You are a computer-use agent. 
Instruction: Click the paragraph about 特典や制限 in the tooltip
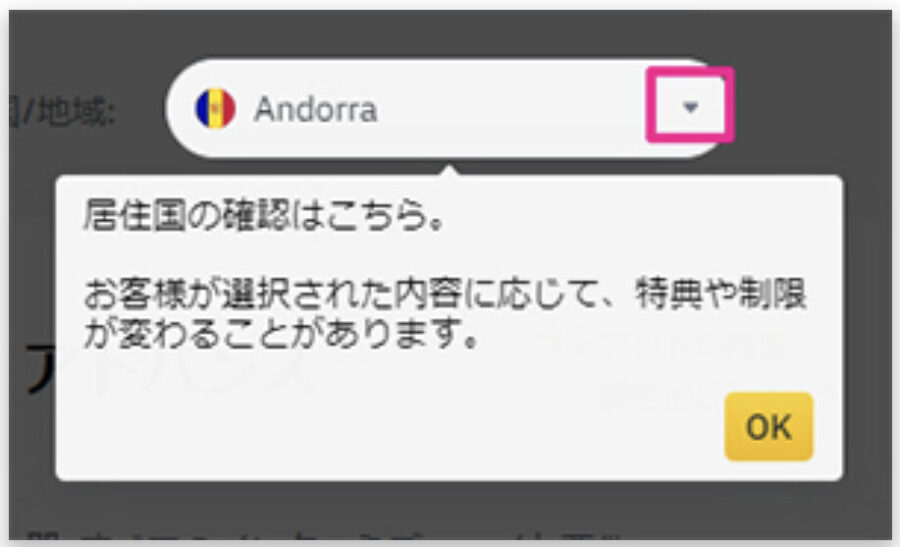(x=445, y=313)
